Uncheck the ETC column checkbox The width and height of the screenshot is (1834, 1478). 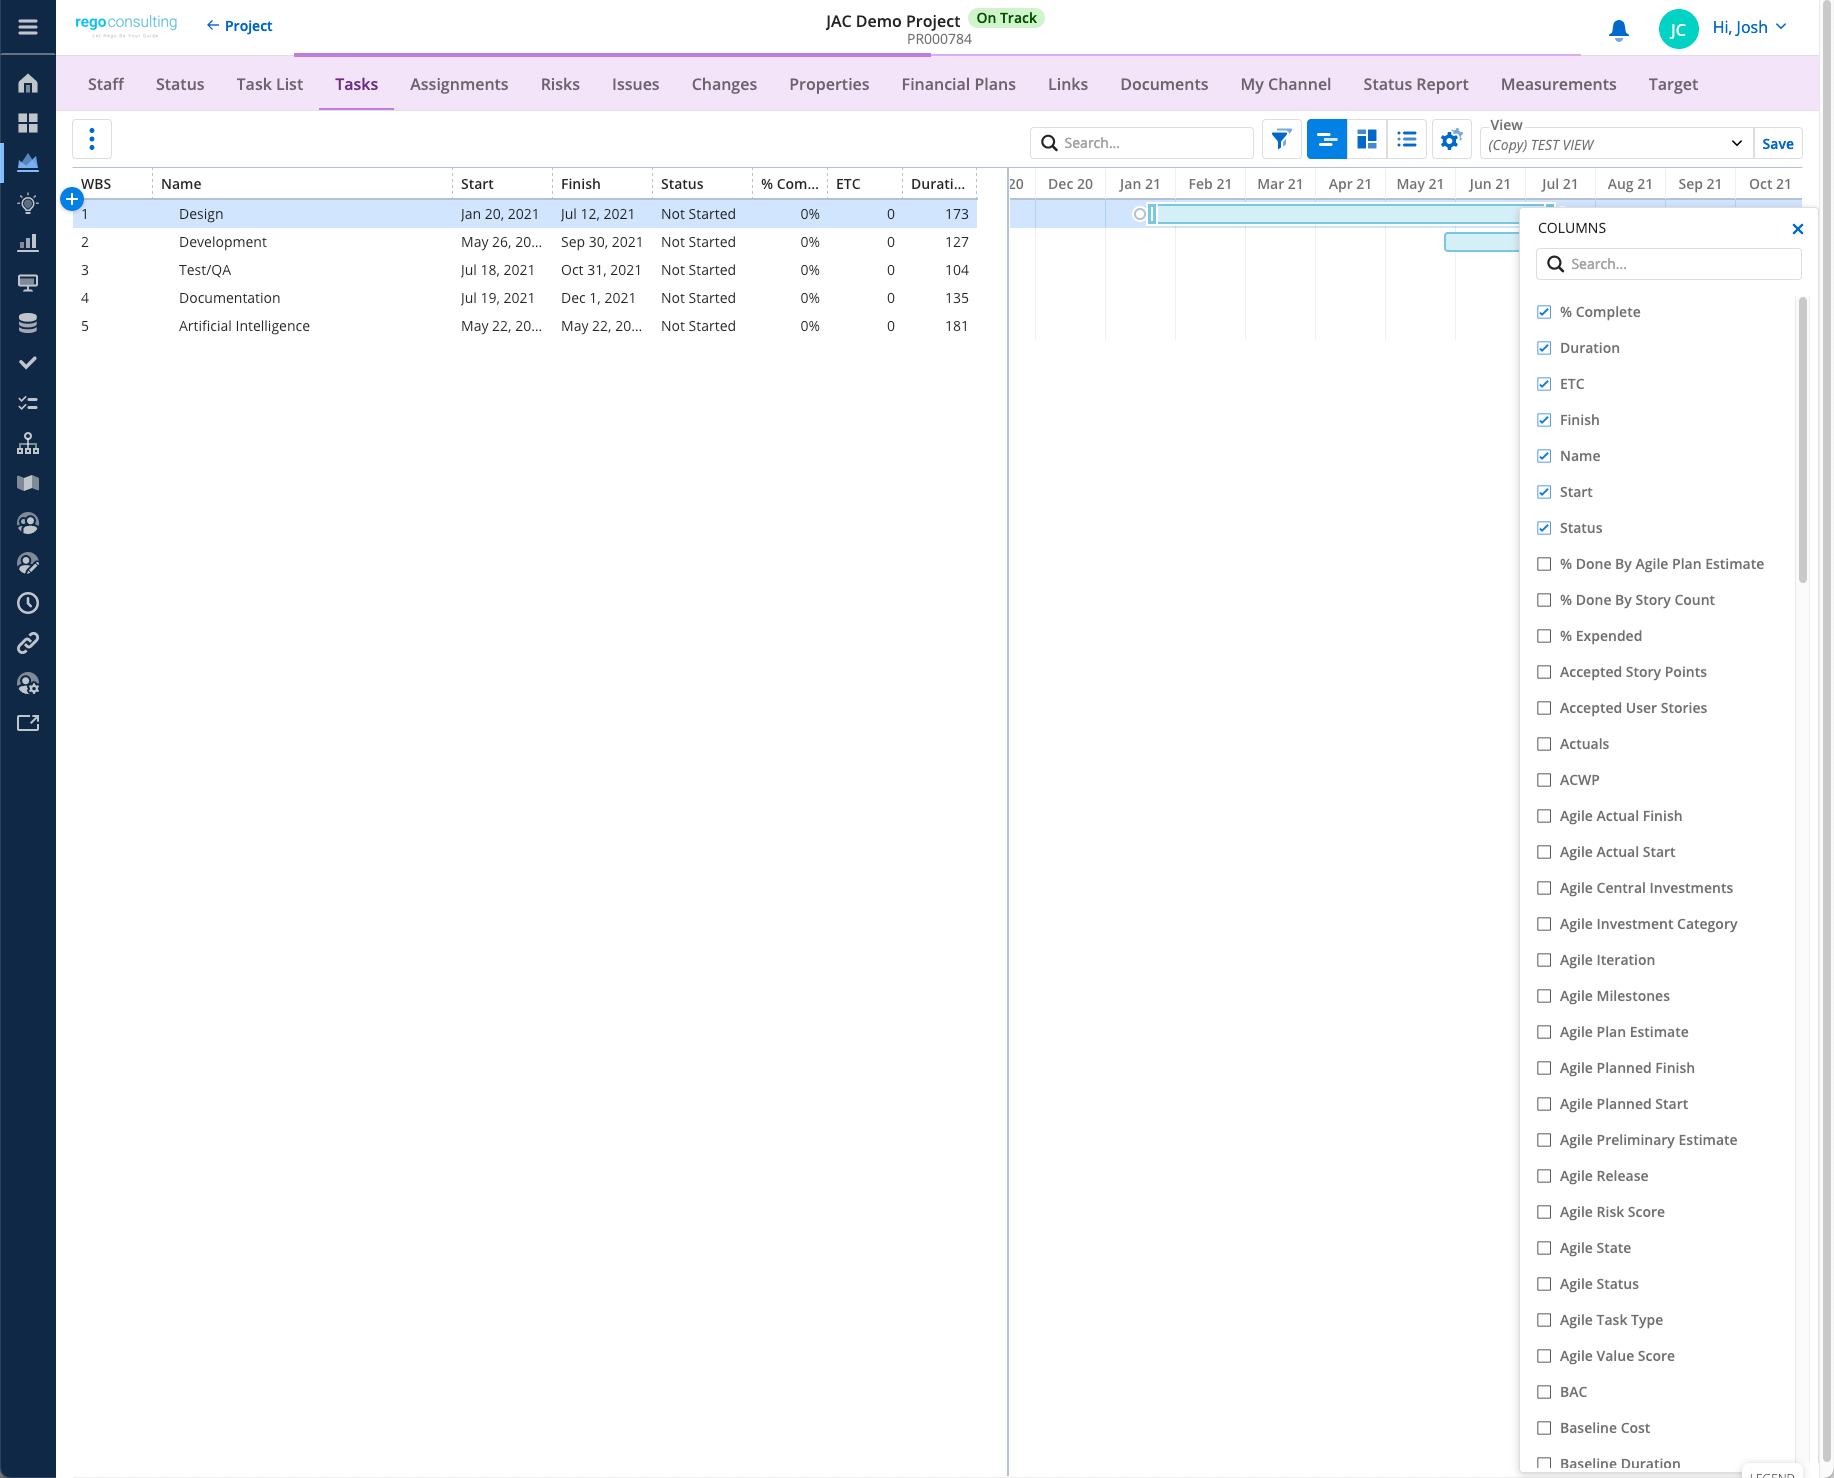[1544, 384]
